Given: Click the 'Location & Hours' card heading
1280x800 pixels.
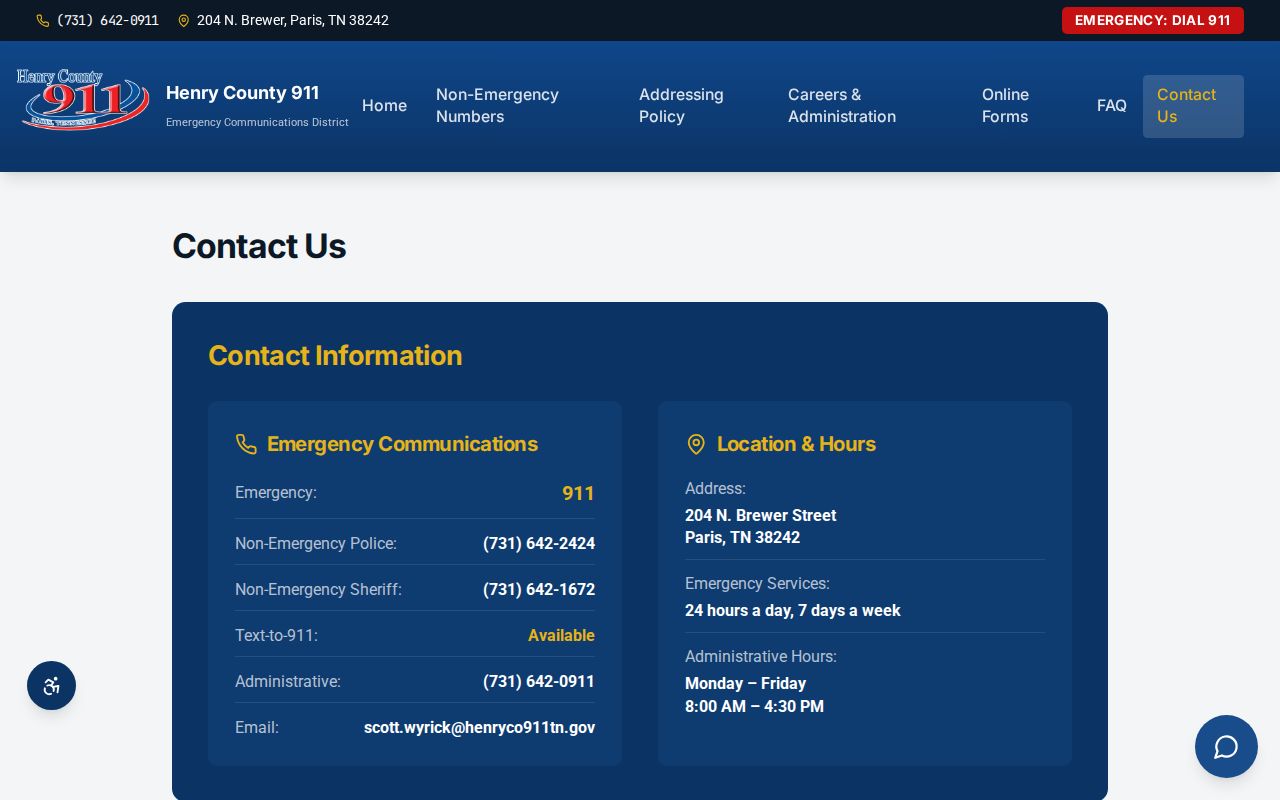Looking at the screenshot, I should [796, 444].
